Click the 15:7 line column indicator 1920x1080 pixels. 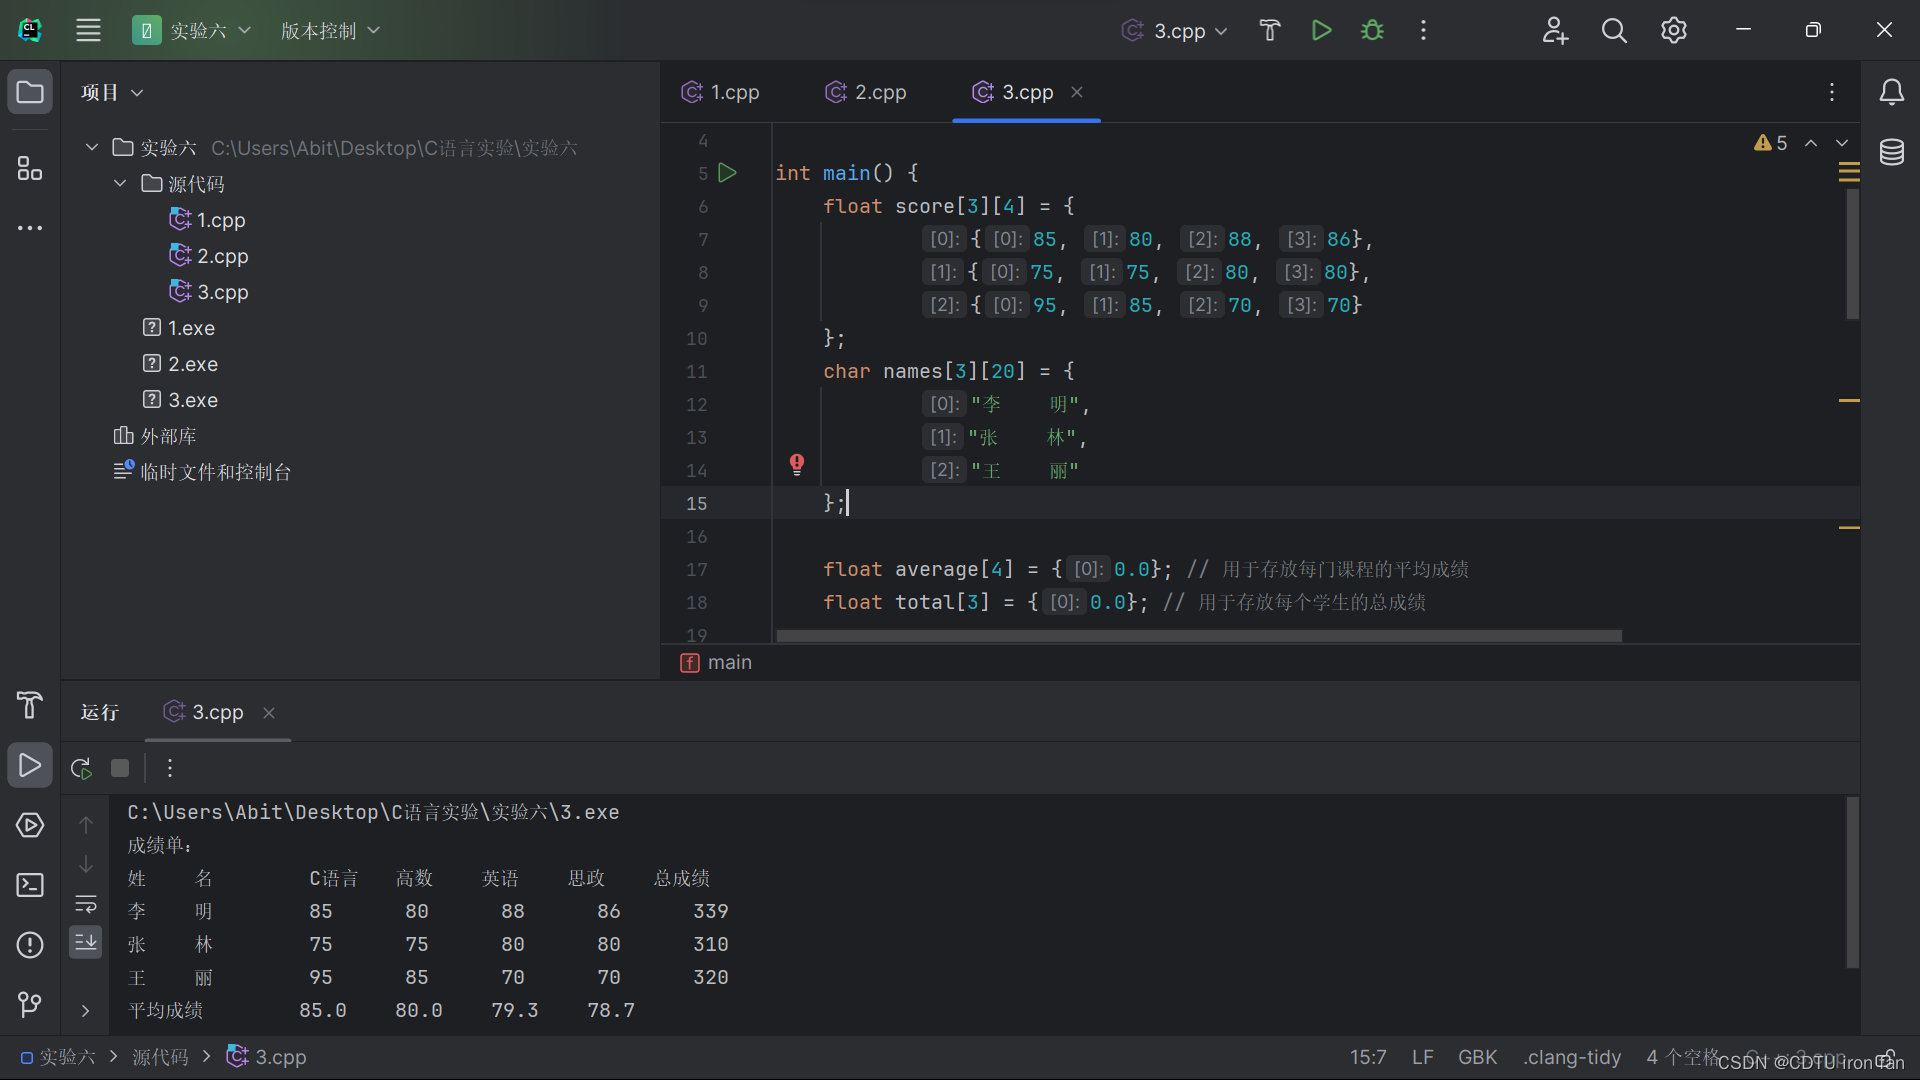pos(1368,1057)
